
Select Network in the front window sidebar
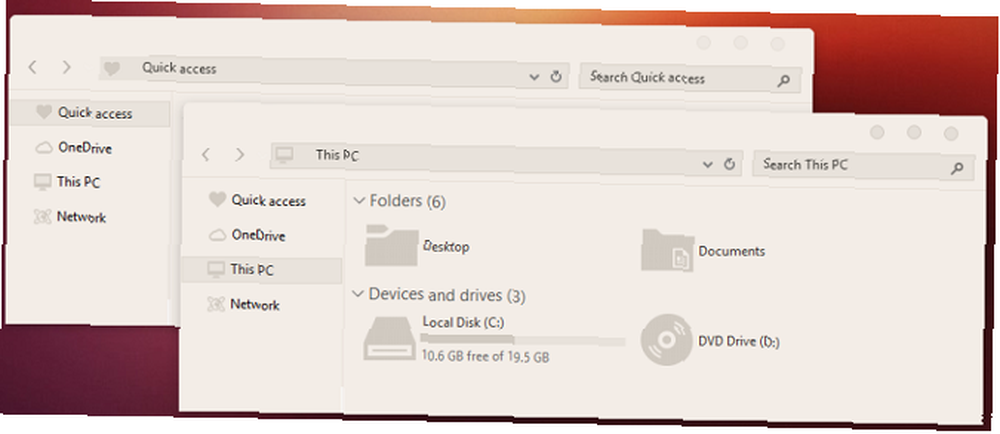(255, 305)
